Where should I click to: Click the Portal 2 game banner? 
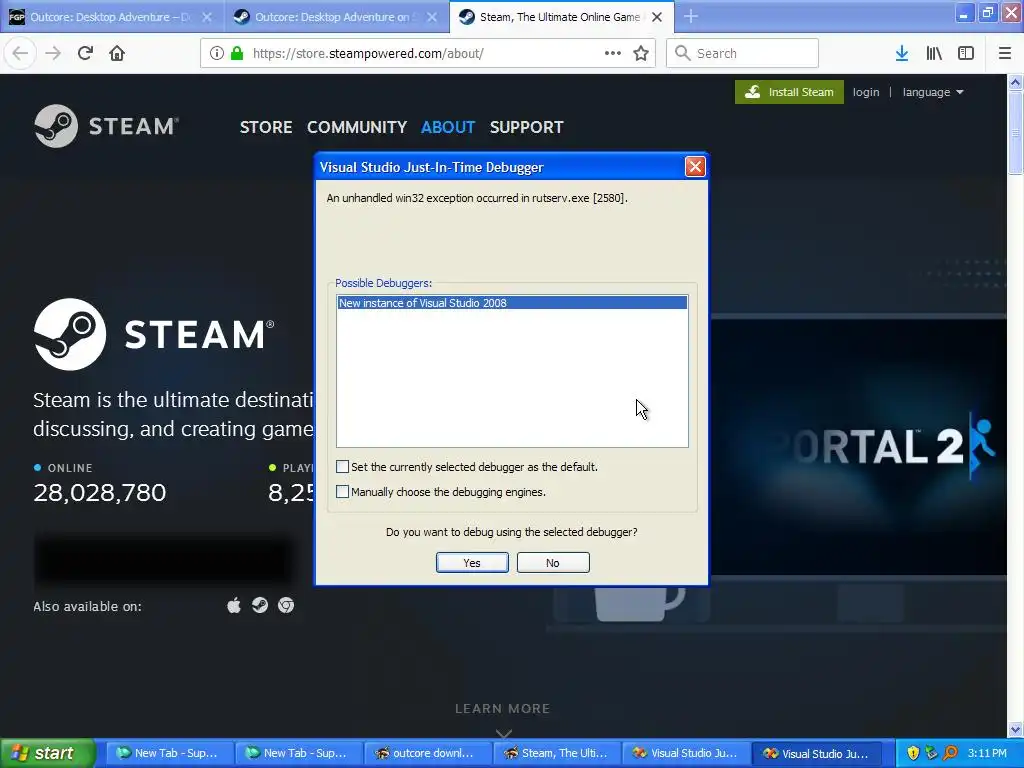pyautogui.click(x=858, y=447)
